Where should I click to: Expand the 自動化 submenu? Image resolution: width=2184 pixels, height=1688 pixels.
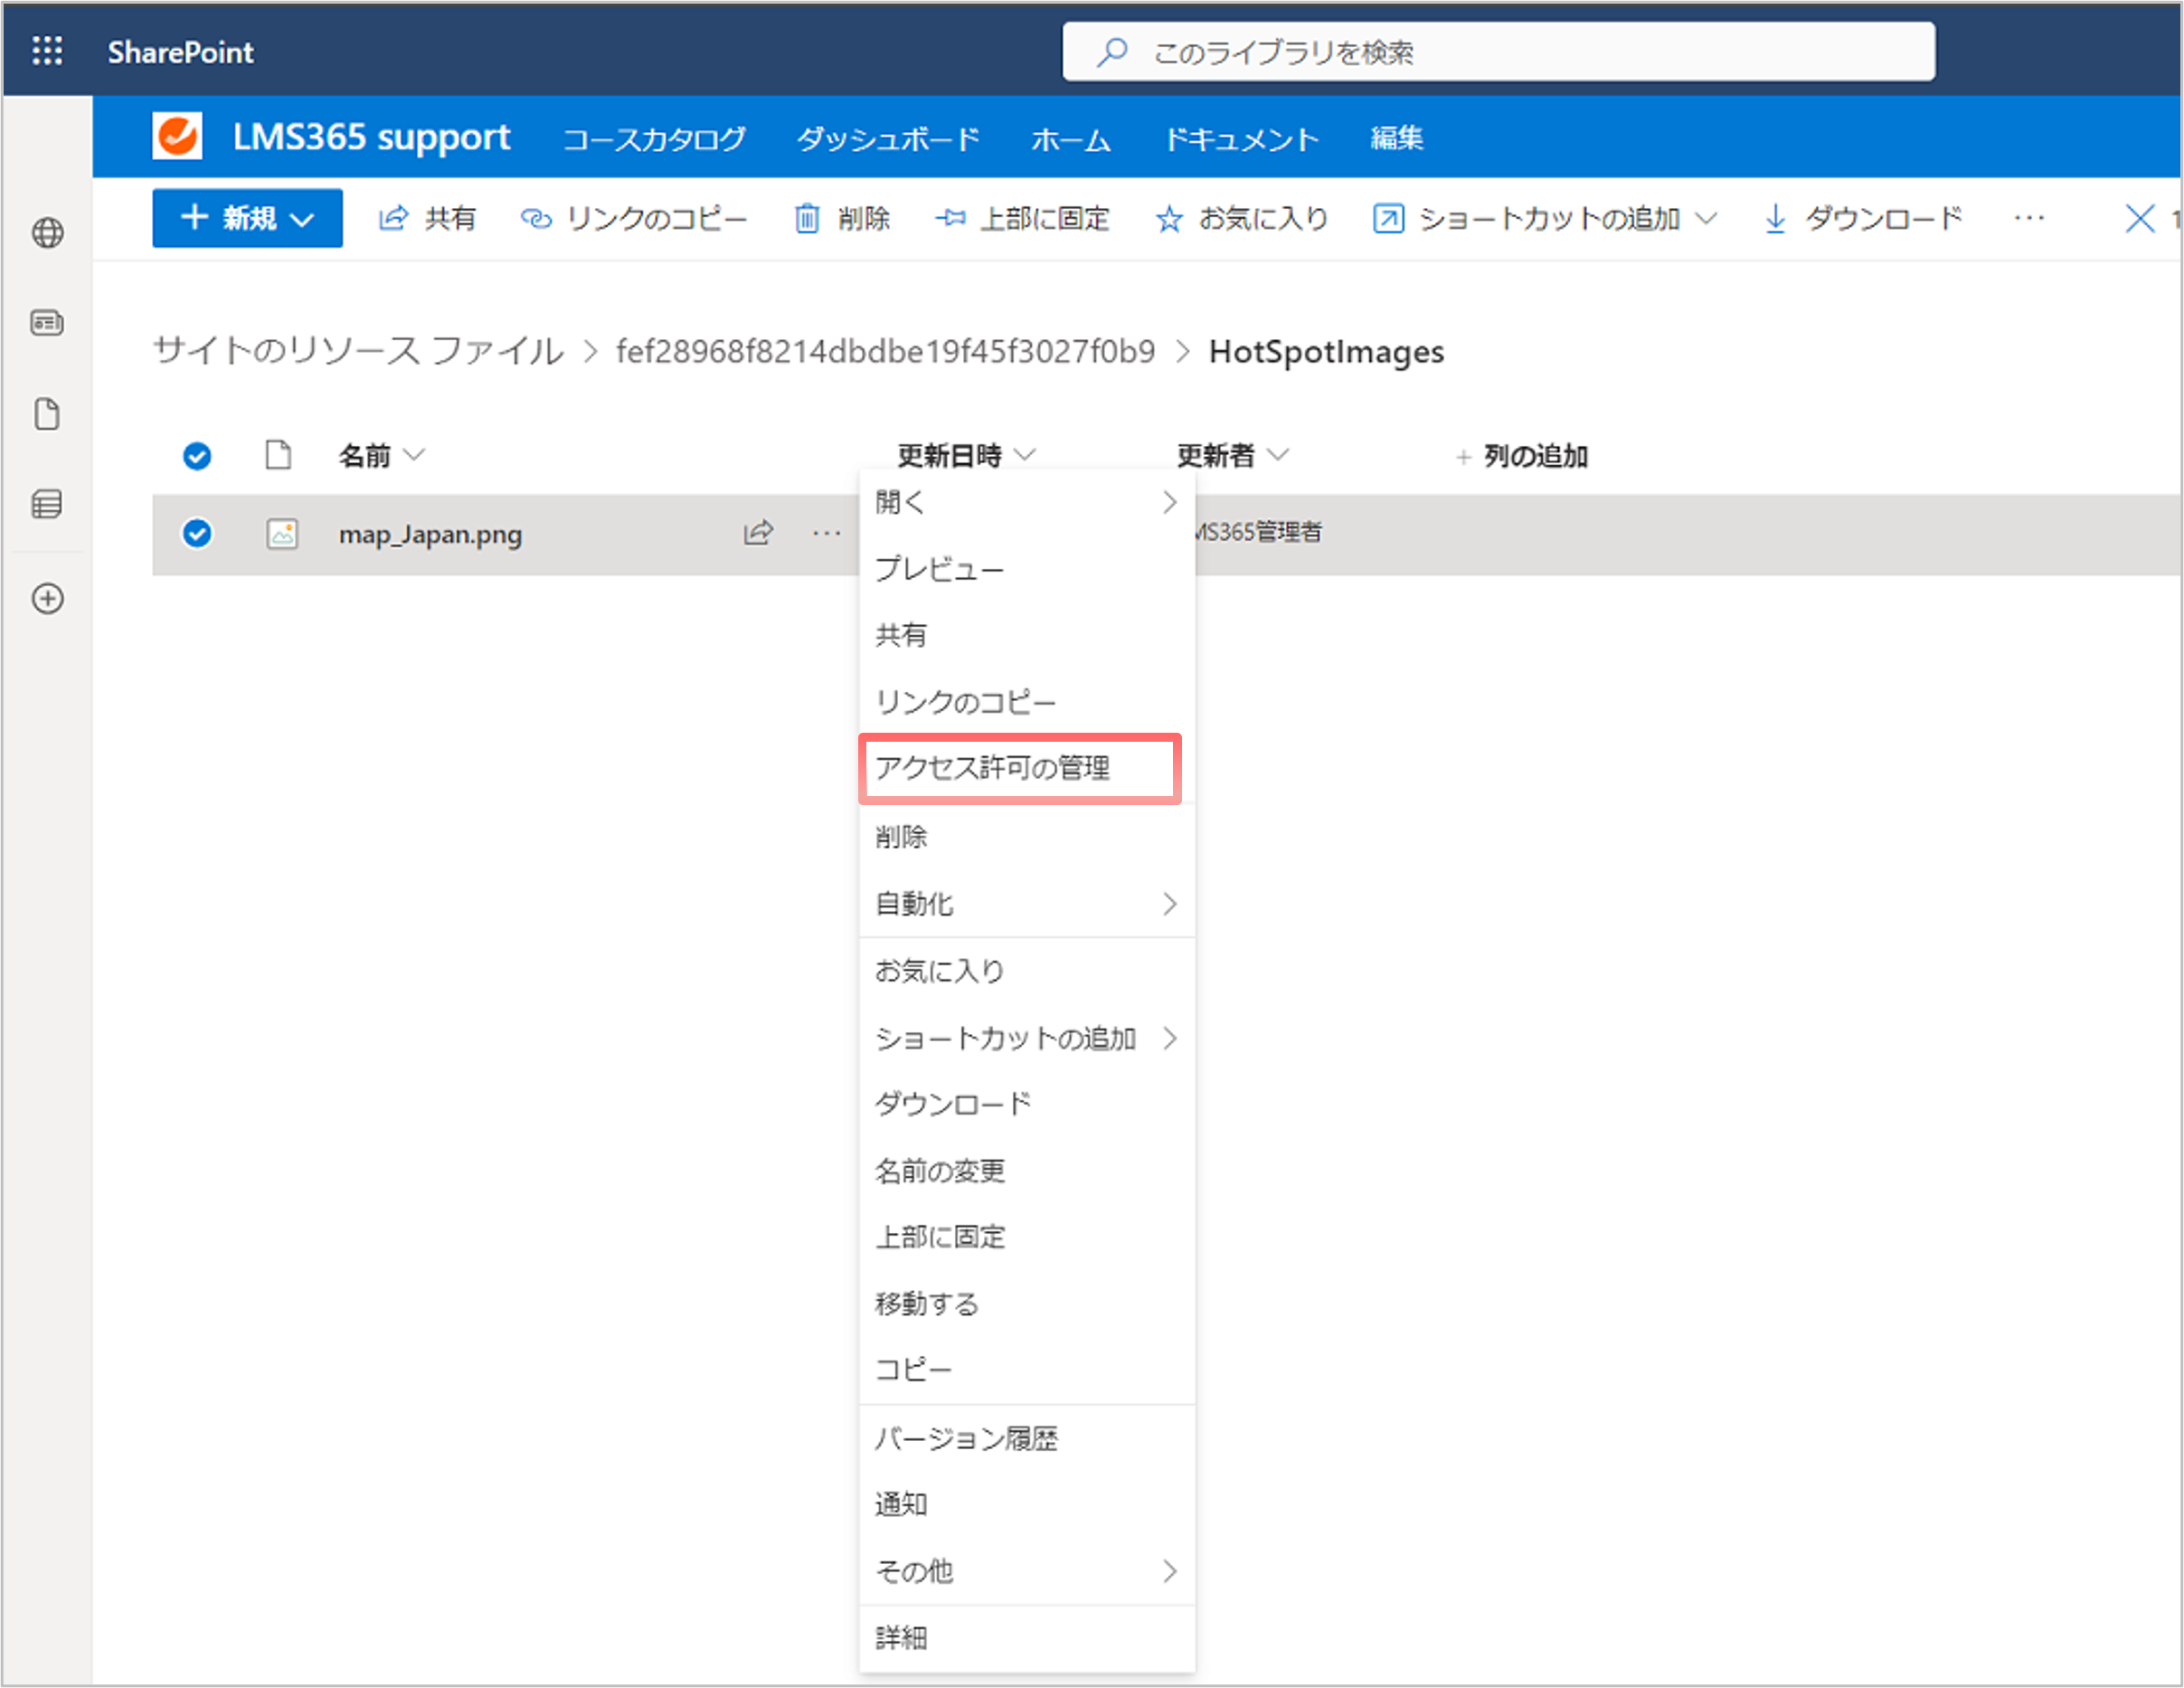(x=1027, y=904)
